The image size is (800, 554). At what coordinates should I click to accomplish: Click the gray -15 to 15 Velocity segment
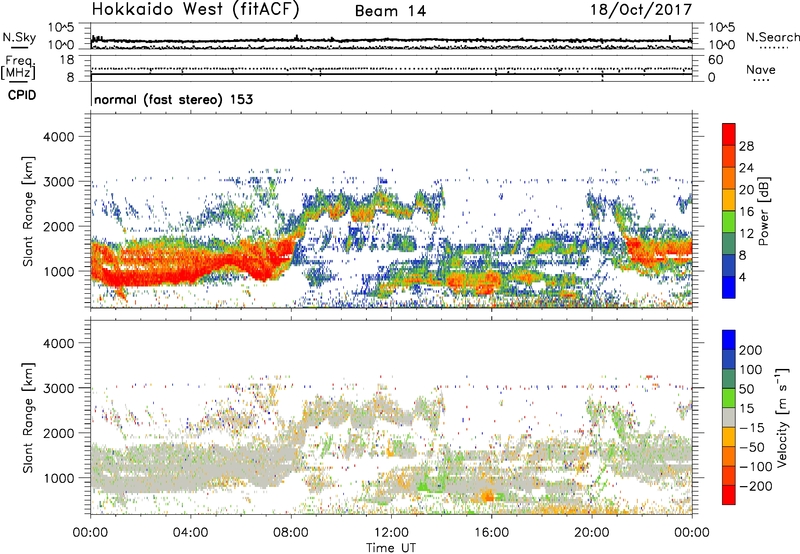[729, 417]
